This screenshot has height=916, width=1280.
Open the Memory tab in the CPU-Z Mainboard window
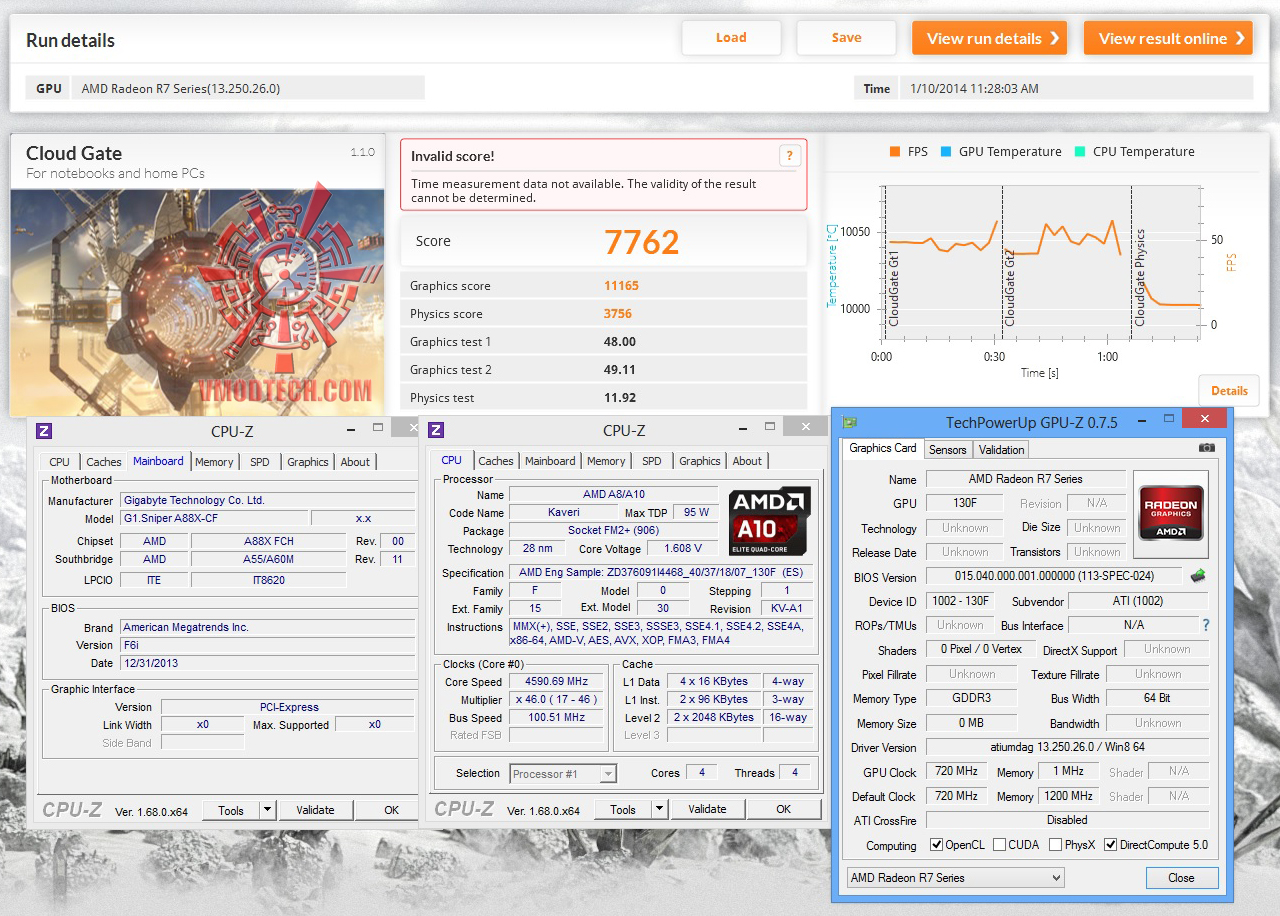click(214, 462)
